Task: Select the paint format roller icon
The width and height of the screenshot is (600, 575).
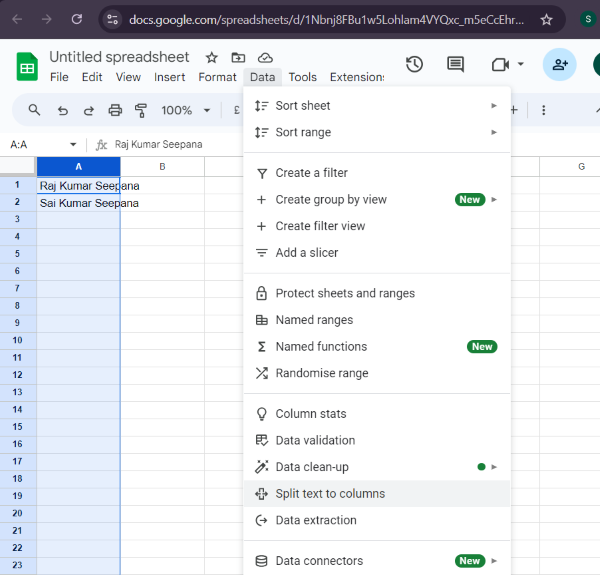Action: coord(141,110)
